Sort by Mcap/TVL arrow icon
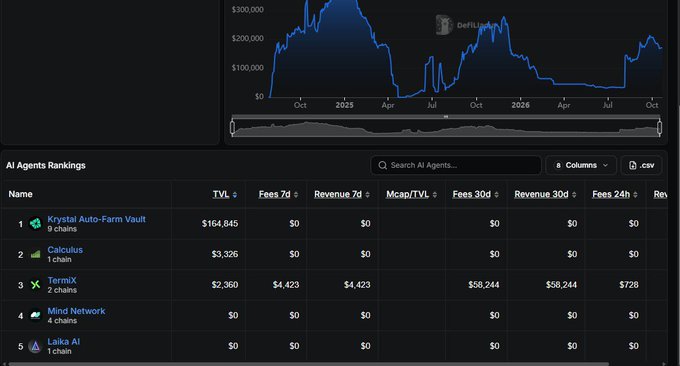The width and height of the screenshot is (680, 366). tap(435, 195)
